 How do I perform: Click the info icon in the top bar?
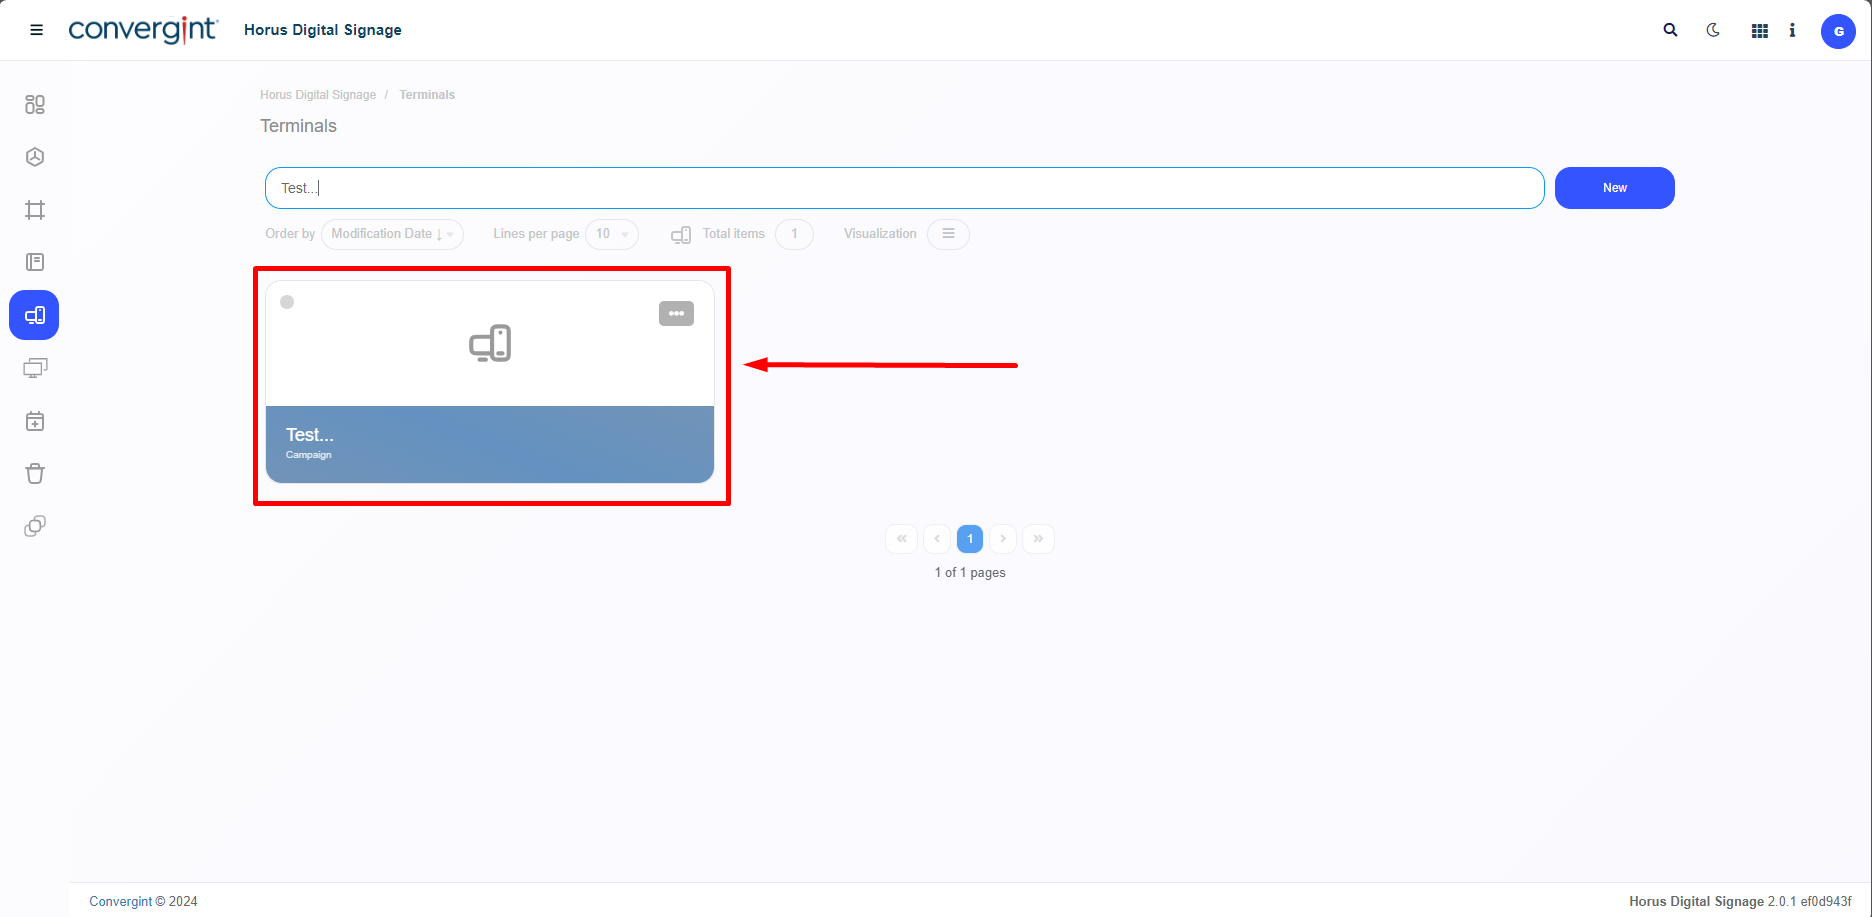click(1792, 31)
